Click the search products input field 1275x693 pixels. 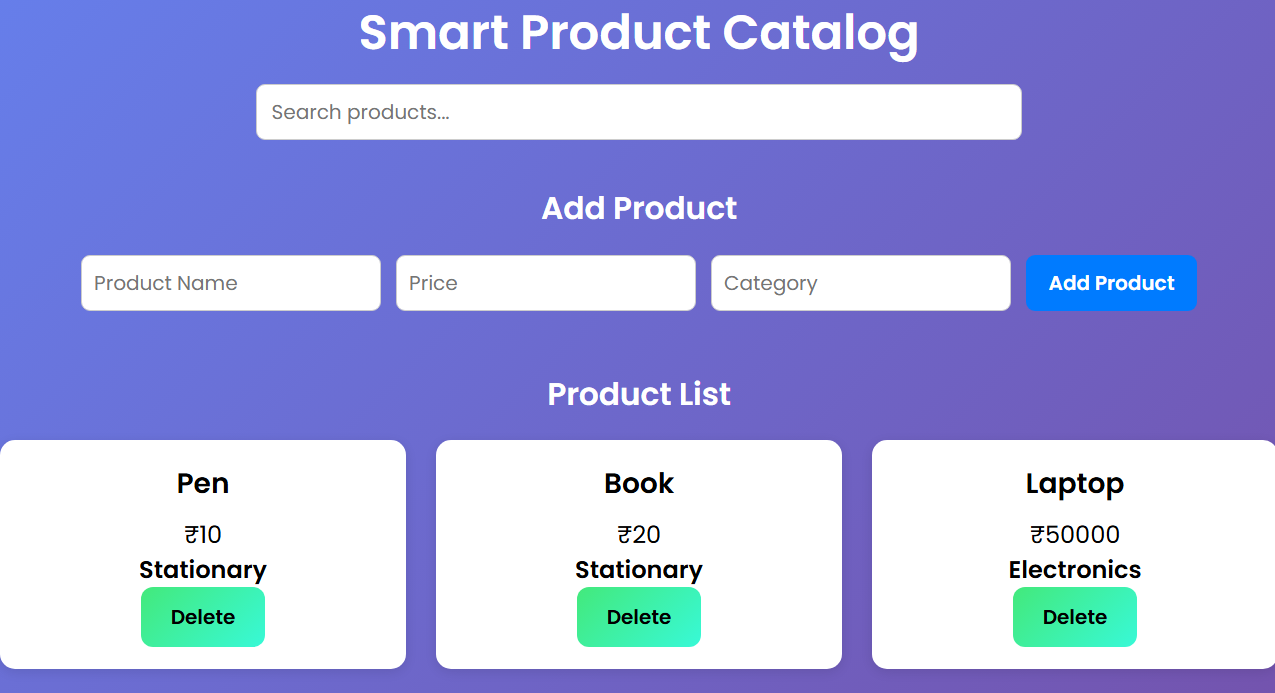(x=639, y=112)
